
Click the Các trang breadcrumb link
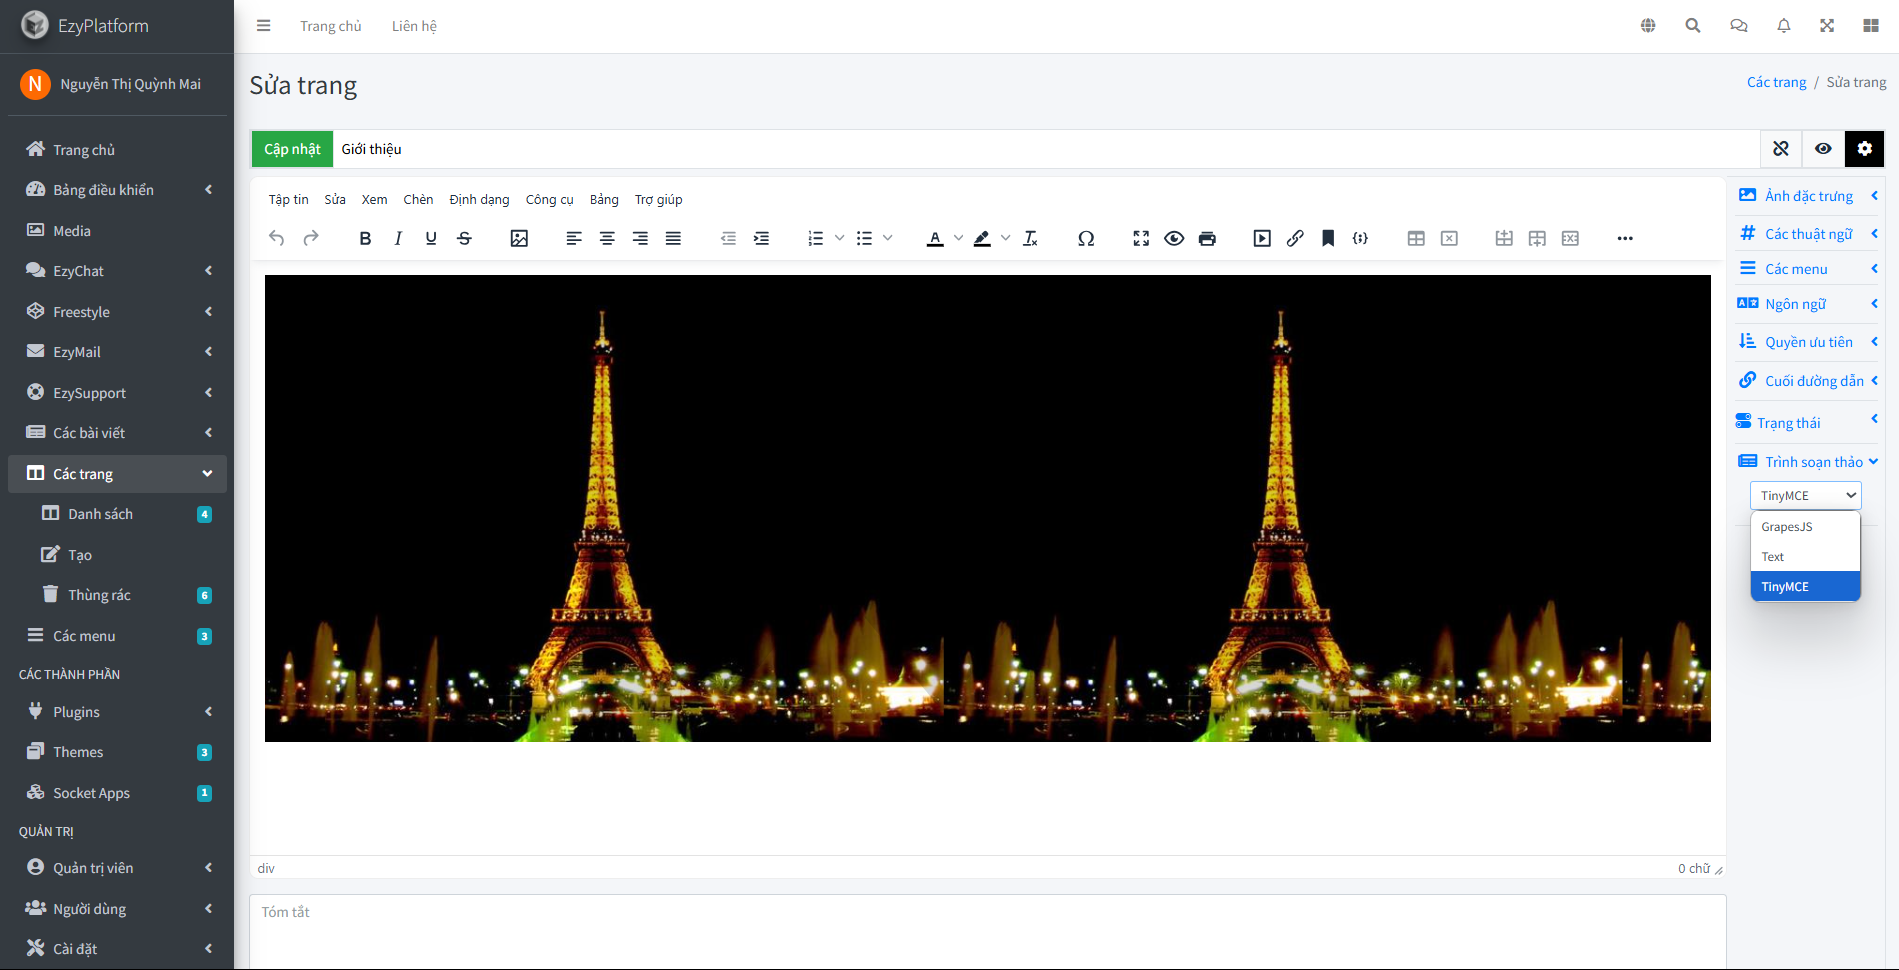point(1776,82)
